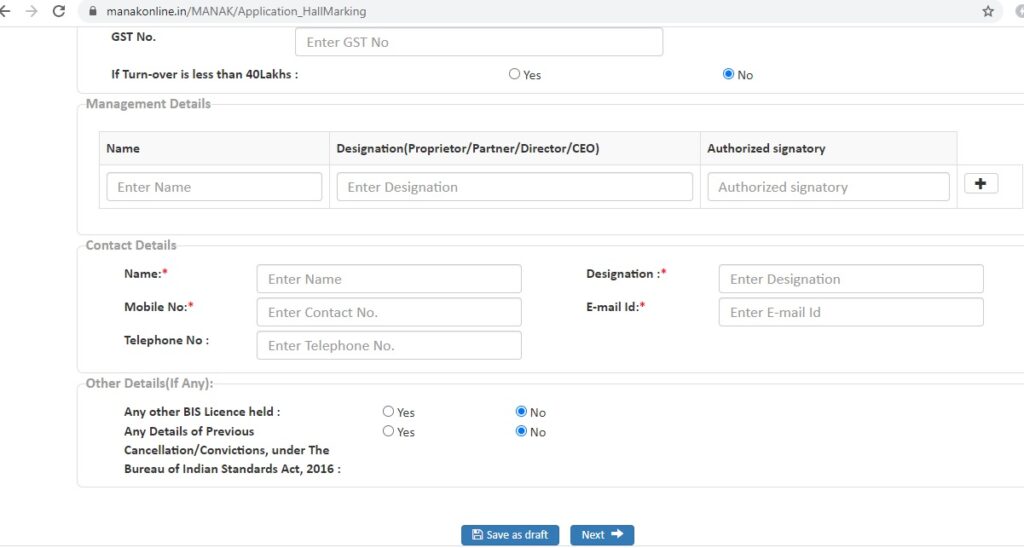Click the 'GST No.' label

(133, 37)
